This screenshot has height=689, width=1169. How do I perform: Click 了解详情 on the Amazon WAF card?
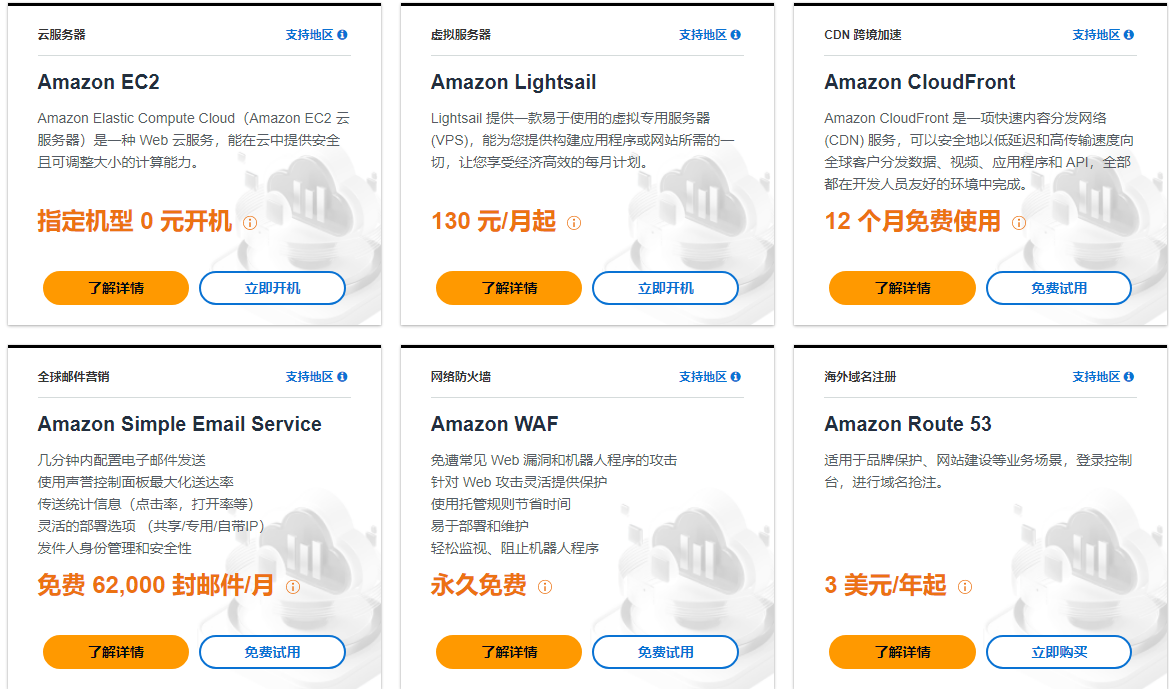[x=508, y=652]
